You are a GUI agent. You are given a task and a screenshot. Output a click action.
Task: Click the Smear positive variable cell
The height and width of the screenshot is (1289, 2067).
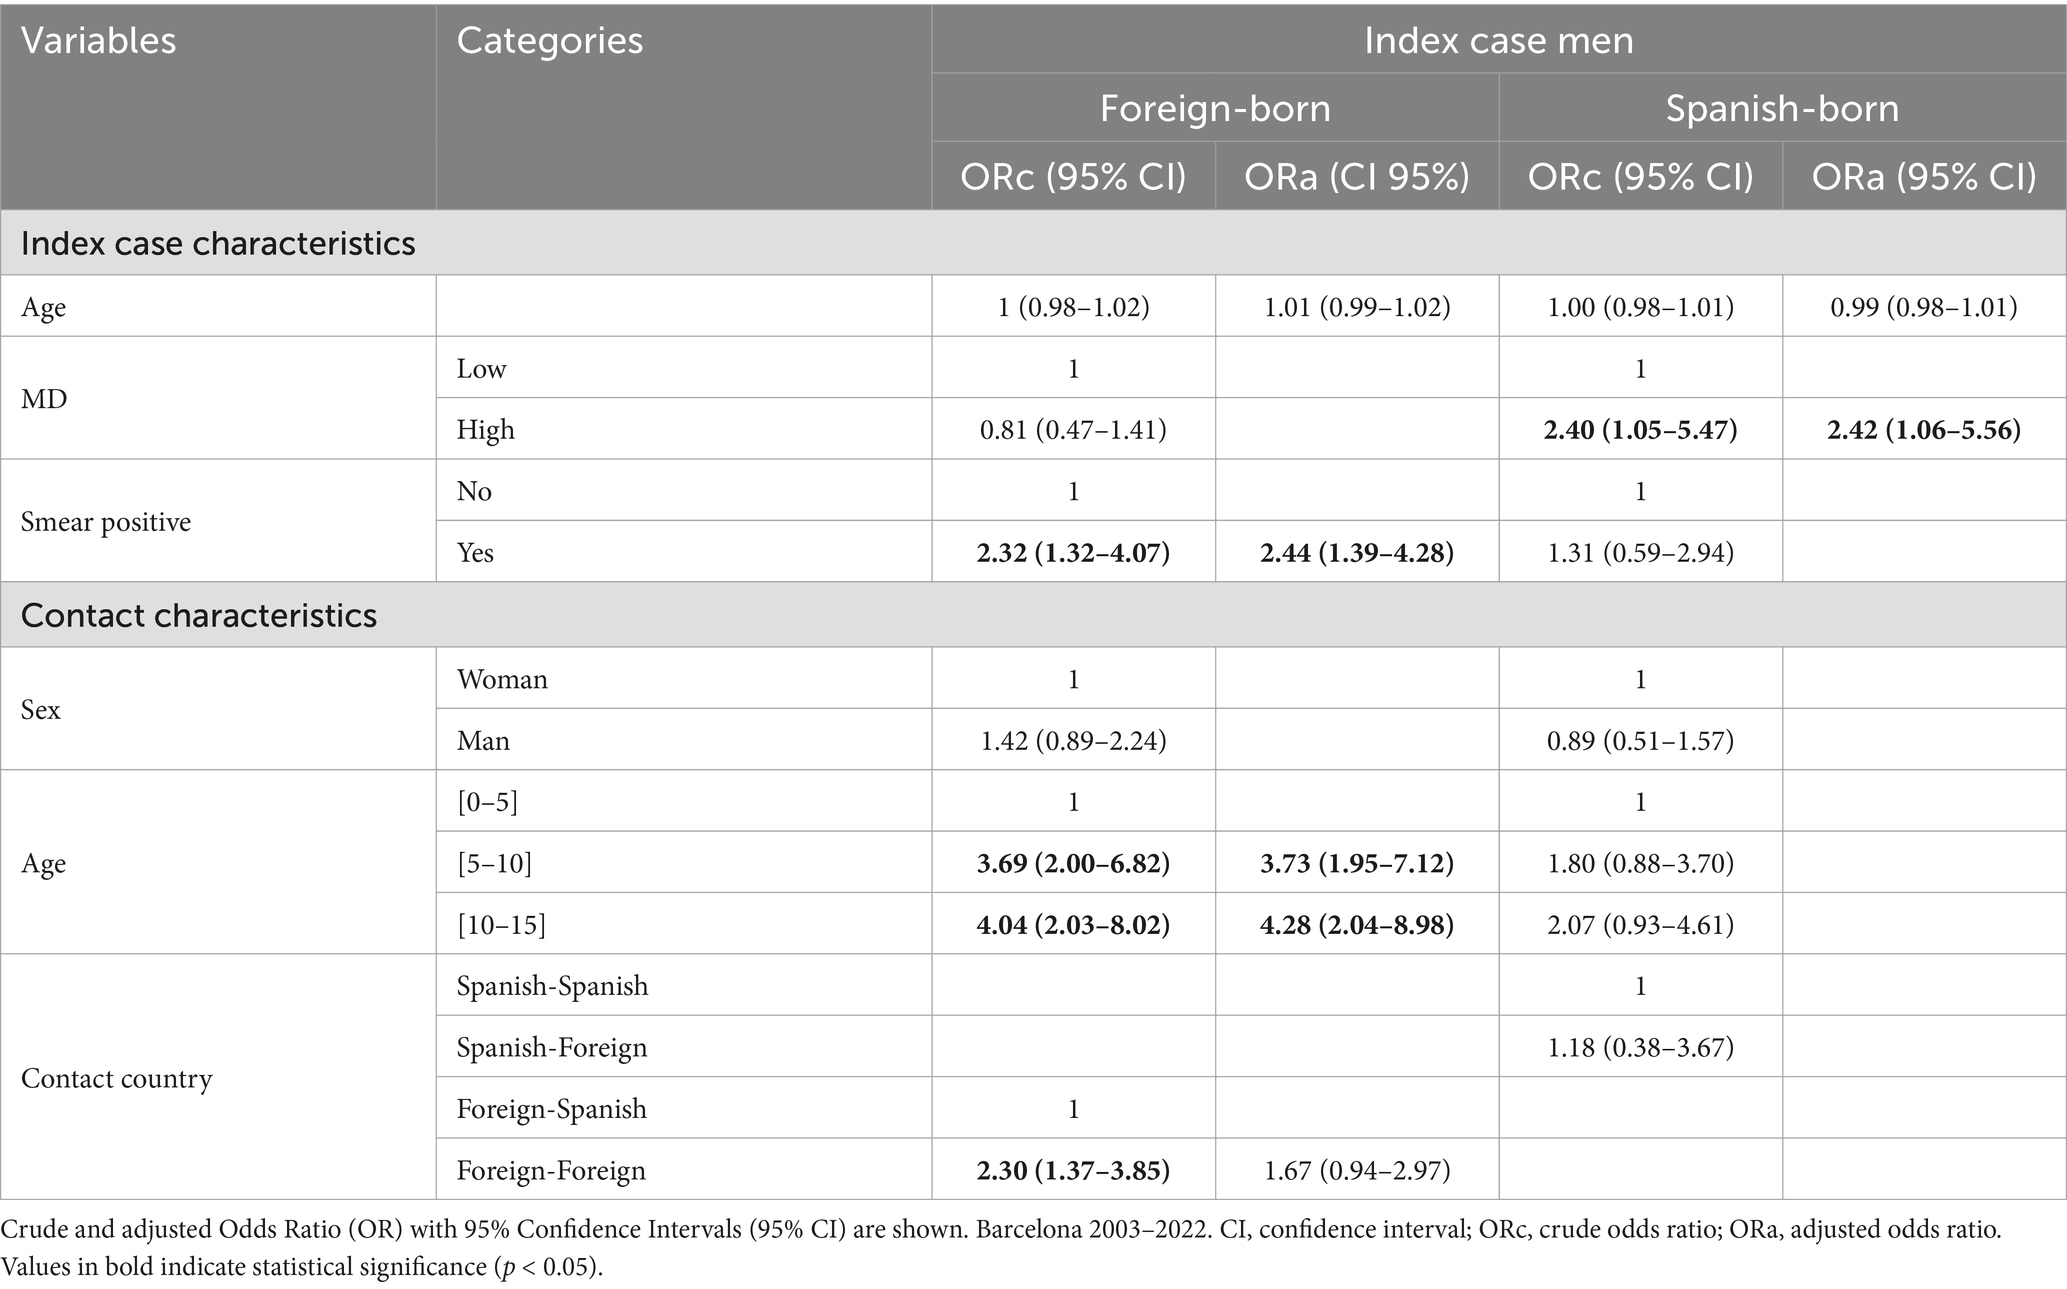(x=106, y=522)
